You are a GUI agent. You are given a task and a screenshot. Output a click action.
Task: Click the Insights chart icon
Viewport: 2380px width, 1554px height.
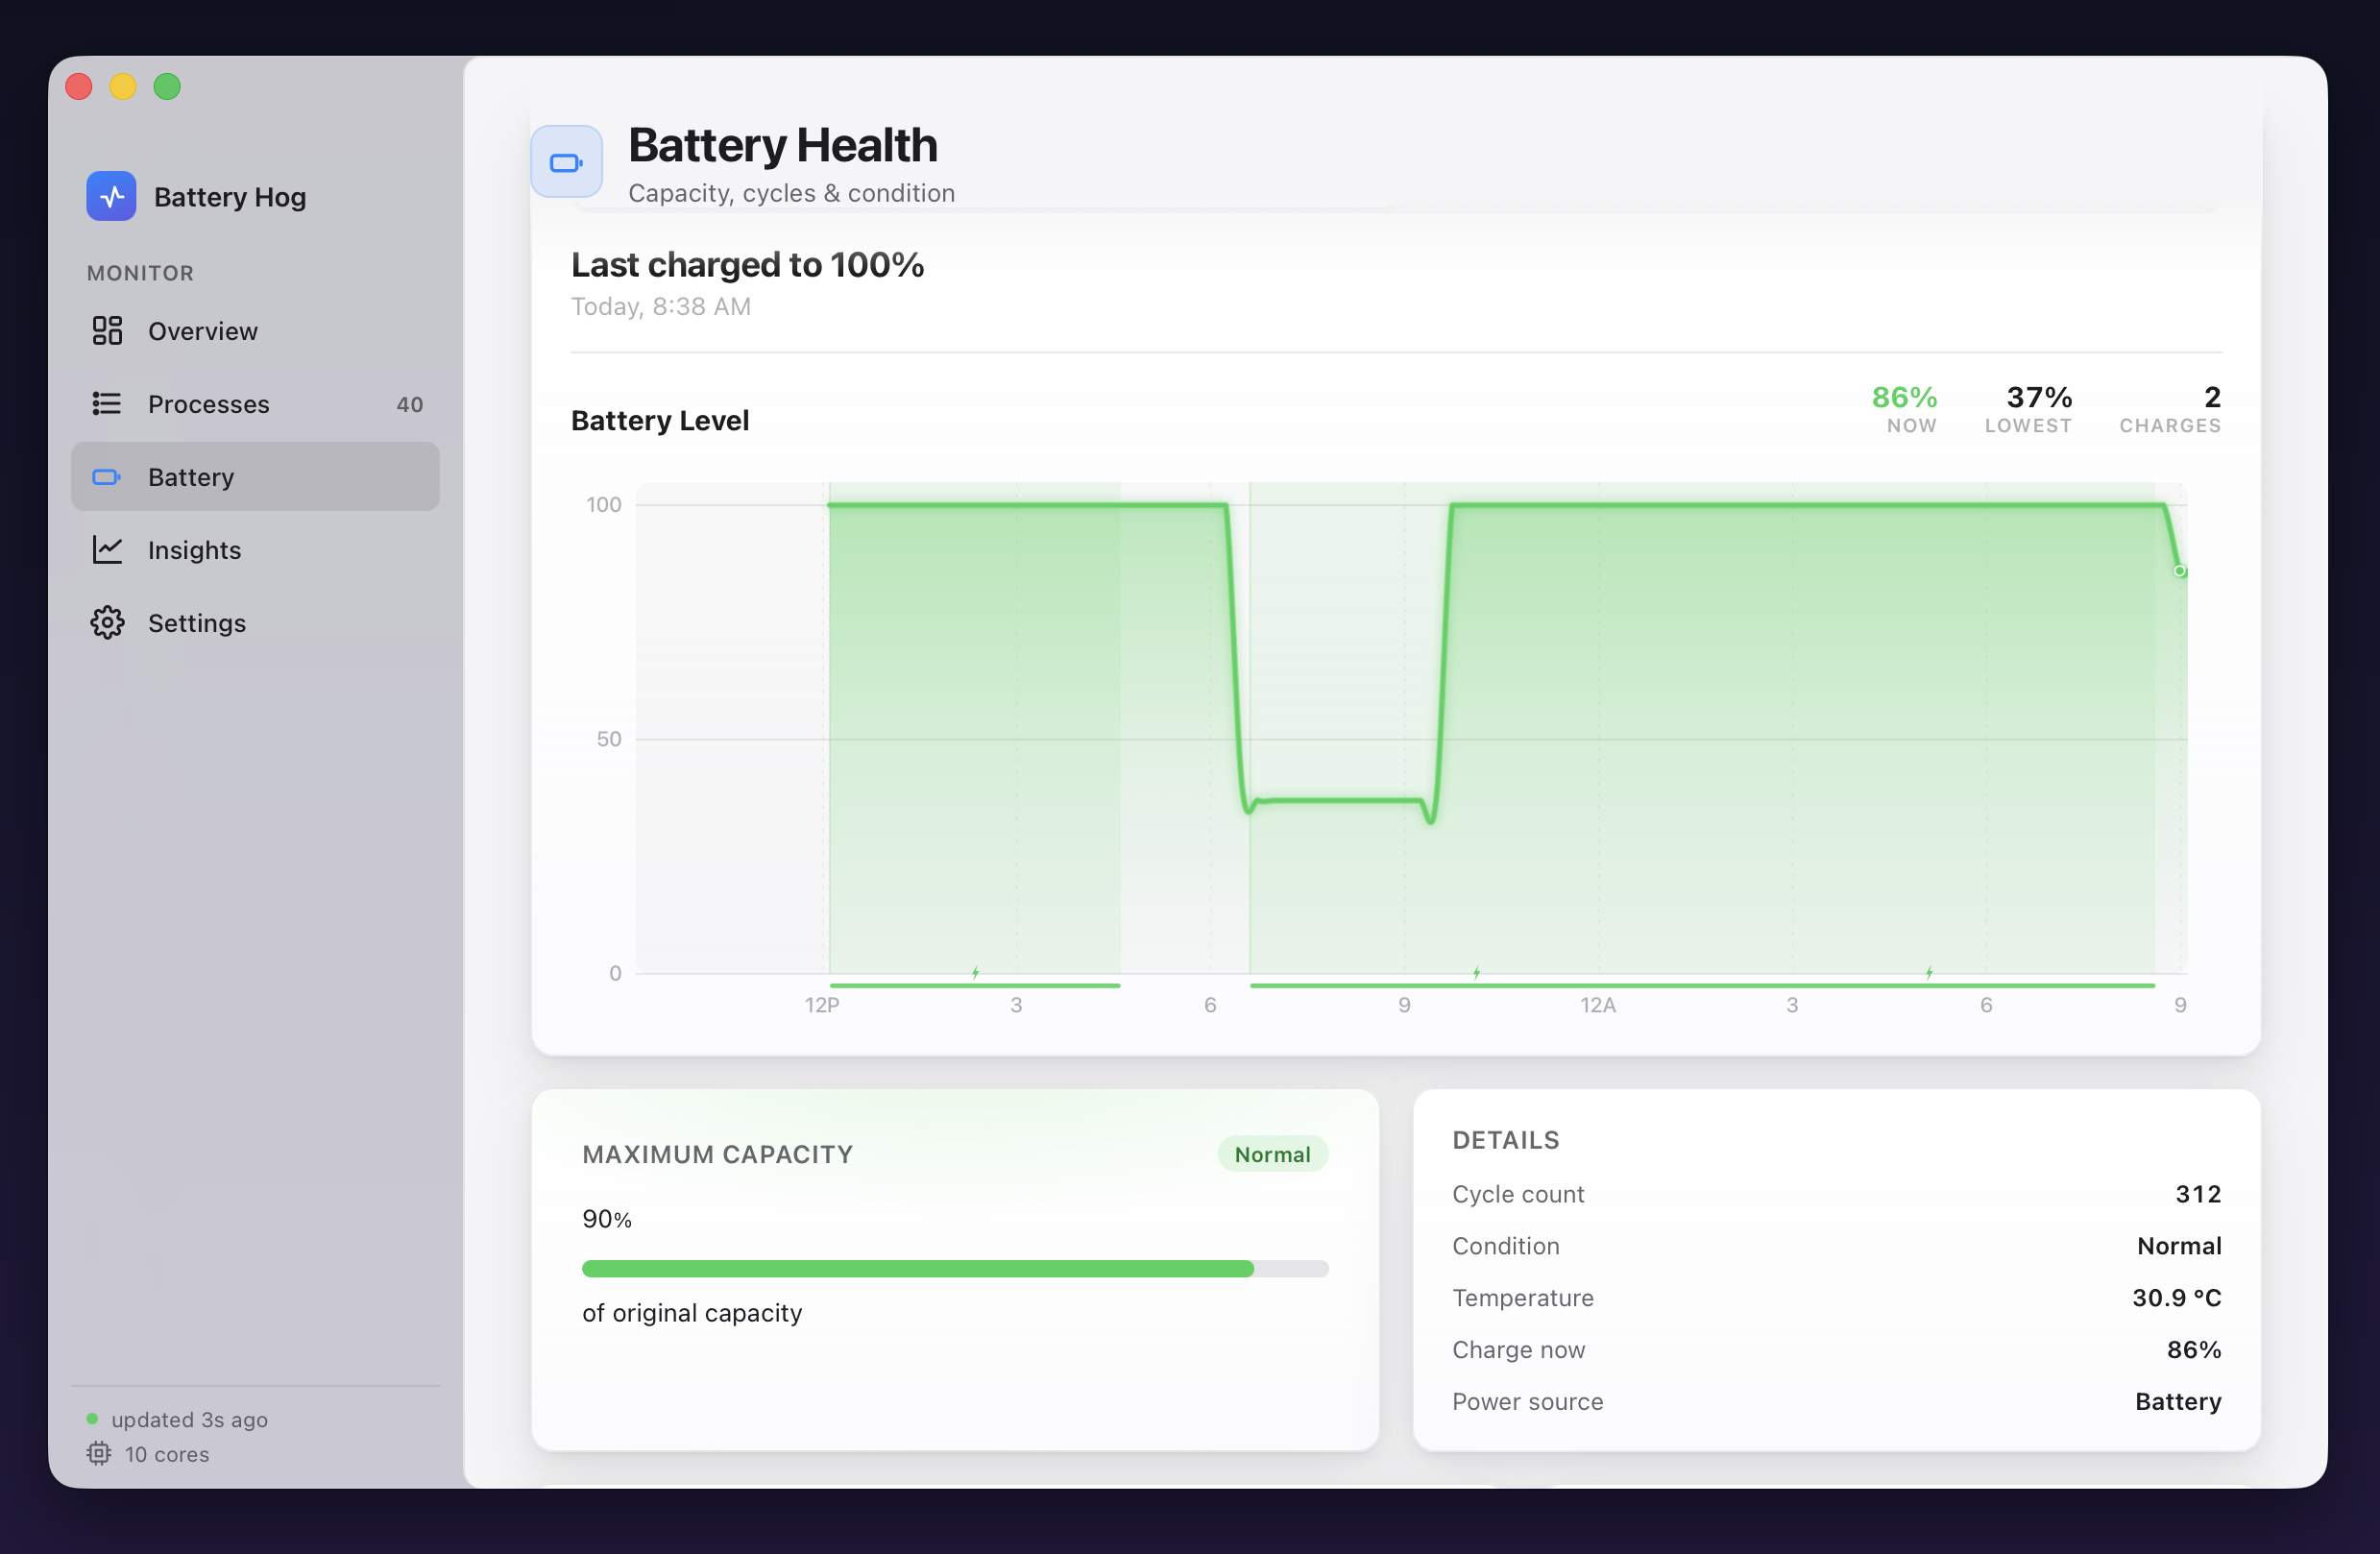click(107, 550)
